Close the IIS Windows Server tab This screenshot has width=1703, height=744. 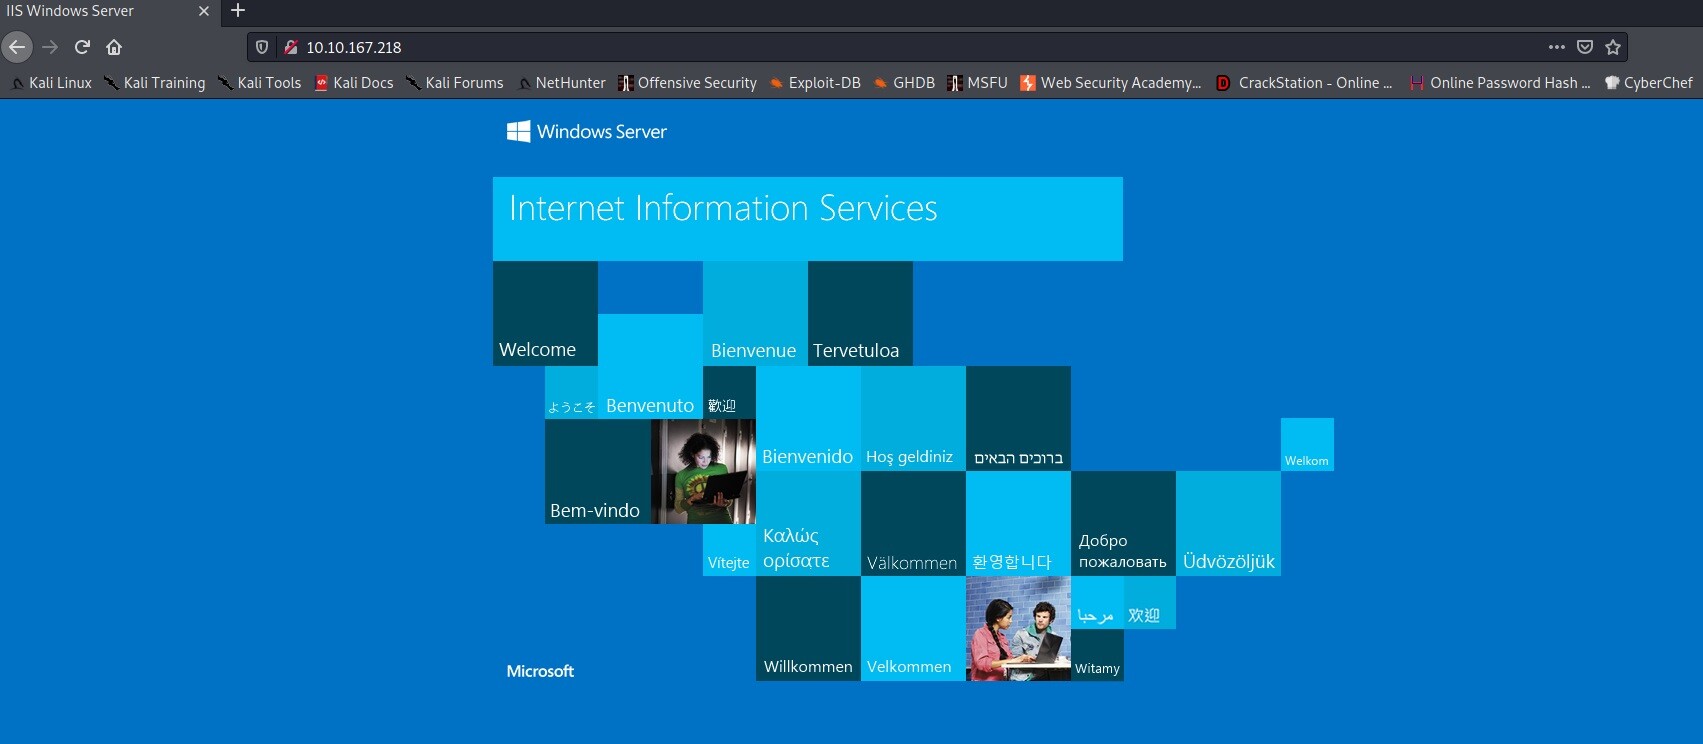(204, 11)
